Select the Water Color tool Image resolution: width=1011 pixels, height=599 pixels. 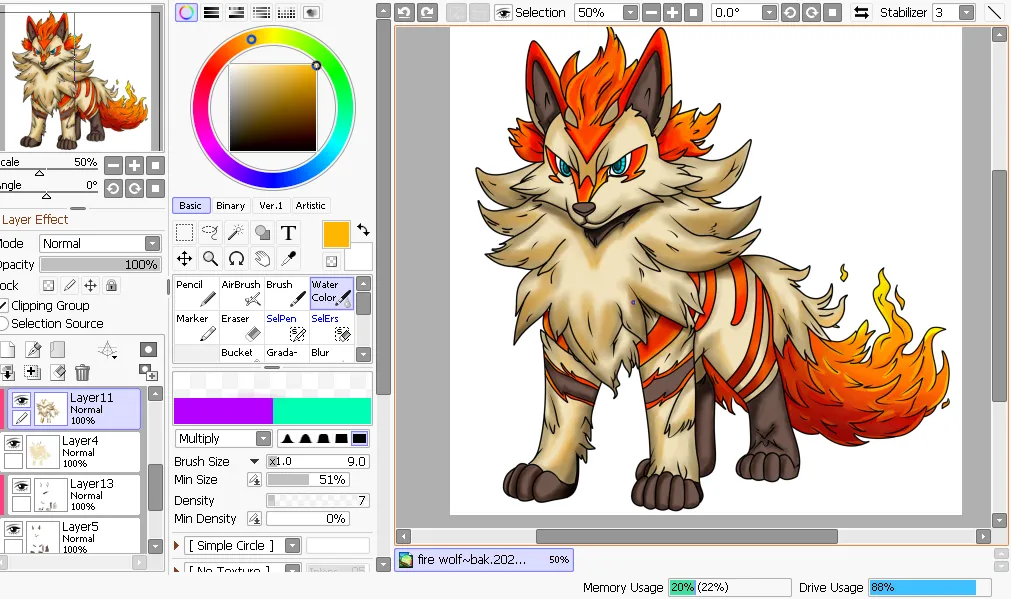click(x=331, y=293)
